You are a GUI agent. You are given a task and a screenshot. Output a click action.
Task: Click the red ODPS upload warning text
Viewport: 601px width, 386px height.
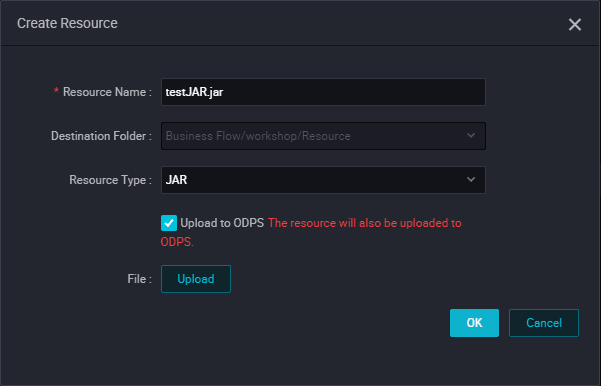(x=311, y=232)
